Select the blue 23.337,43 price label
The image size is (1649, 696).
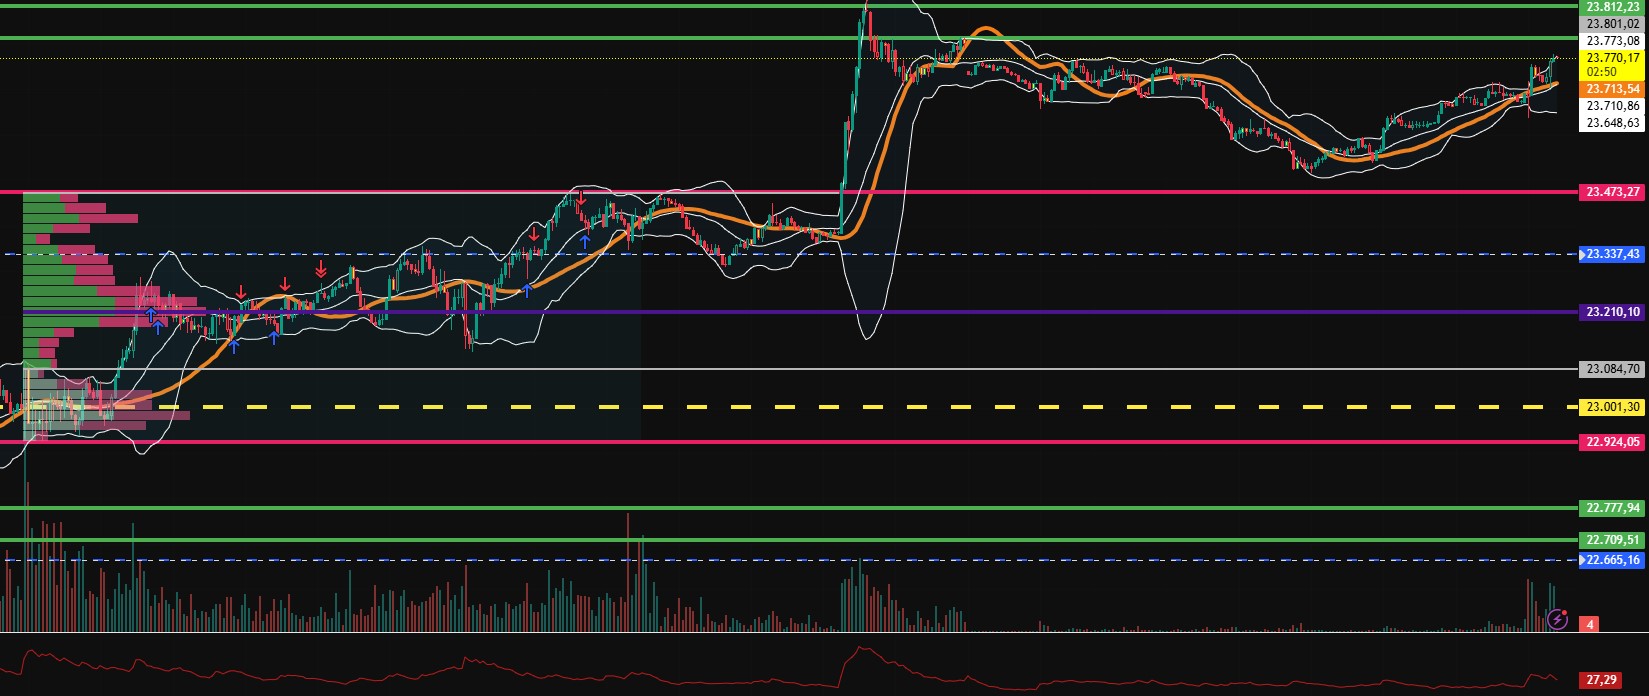coord(1612,255)
